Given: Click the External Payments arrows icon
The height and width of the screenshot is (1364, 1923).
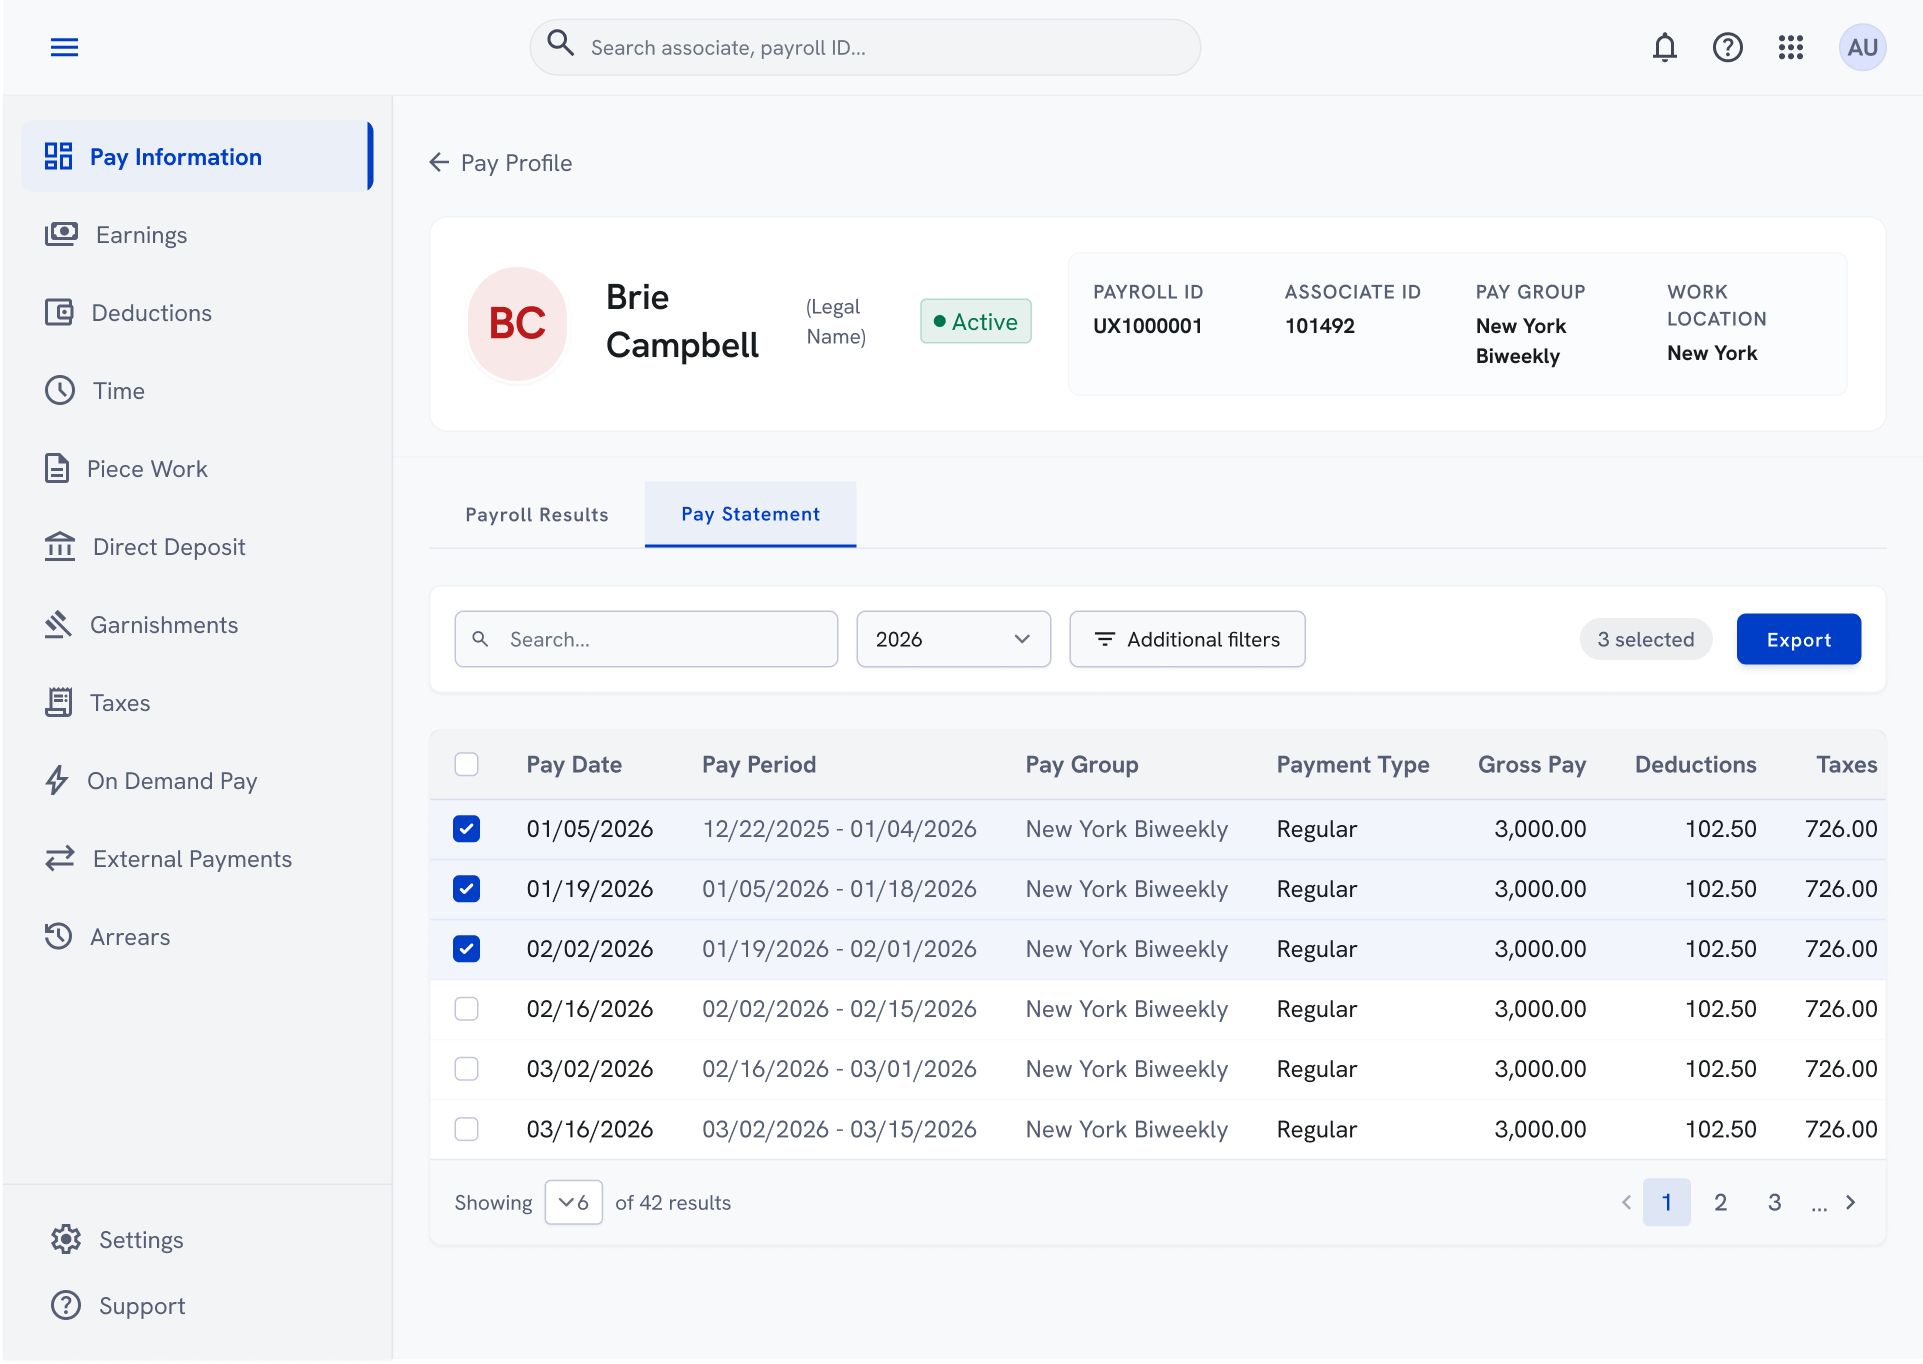Looking at the screenshot, I should 60,858.
